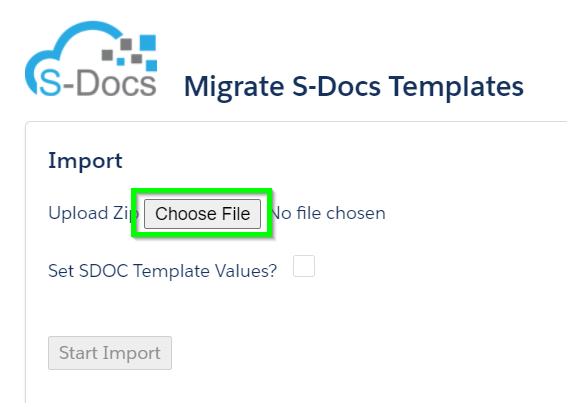The height and width of the screenshot is (403, 567).
Task: Click the gray 'Docs' wordmark in logo
Action: pyautogui.click(x=116, y=83)
